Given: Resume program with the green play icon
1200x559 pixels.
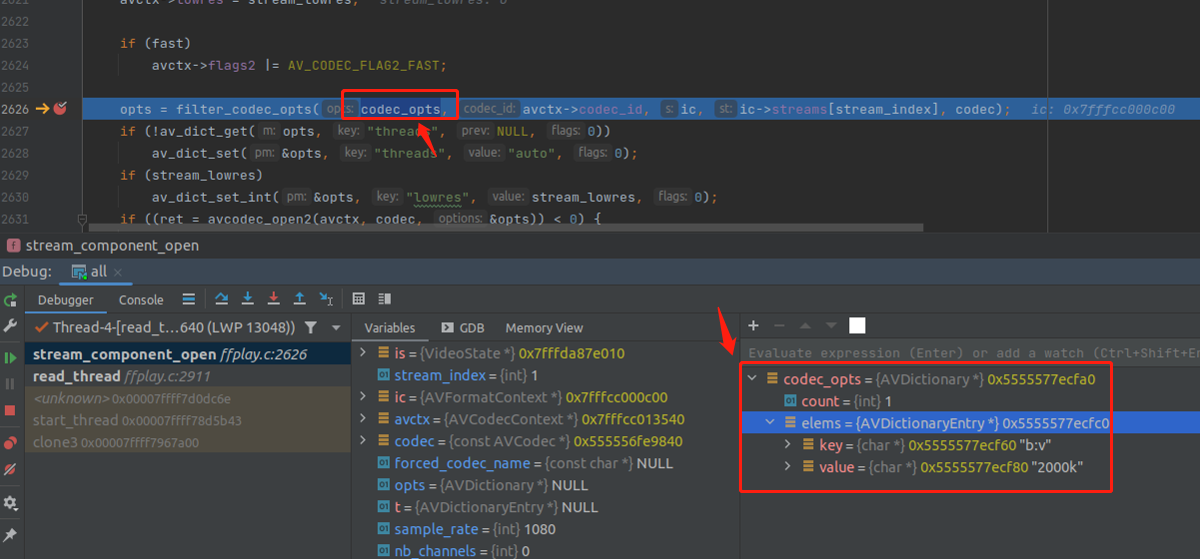Looking at the screenshot, I should coord(11,357).
